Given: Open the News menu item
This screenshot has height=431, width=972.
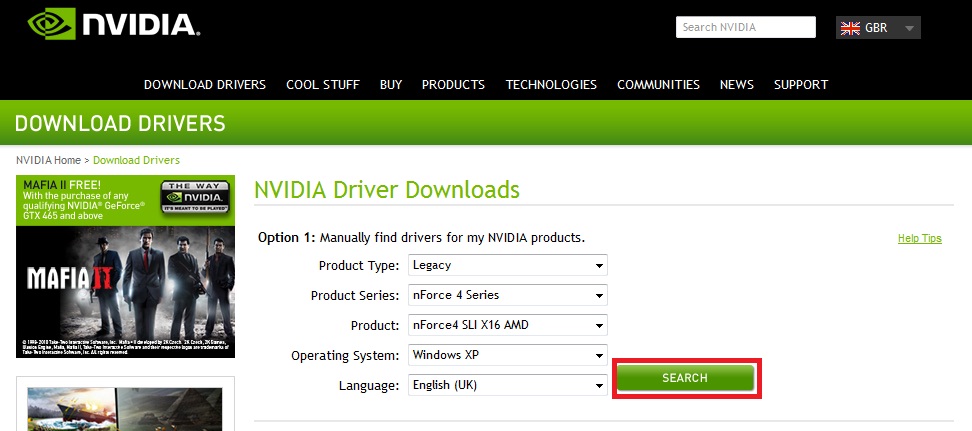Looking at the screenshot, I should coord(736,84).
